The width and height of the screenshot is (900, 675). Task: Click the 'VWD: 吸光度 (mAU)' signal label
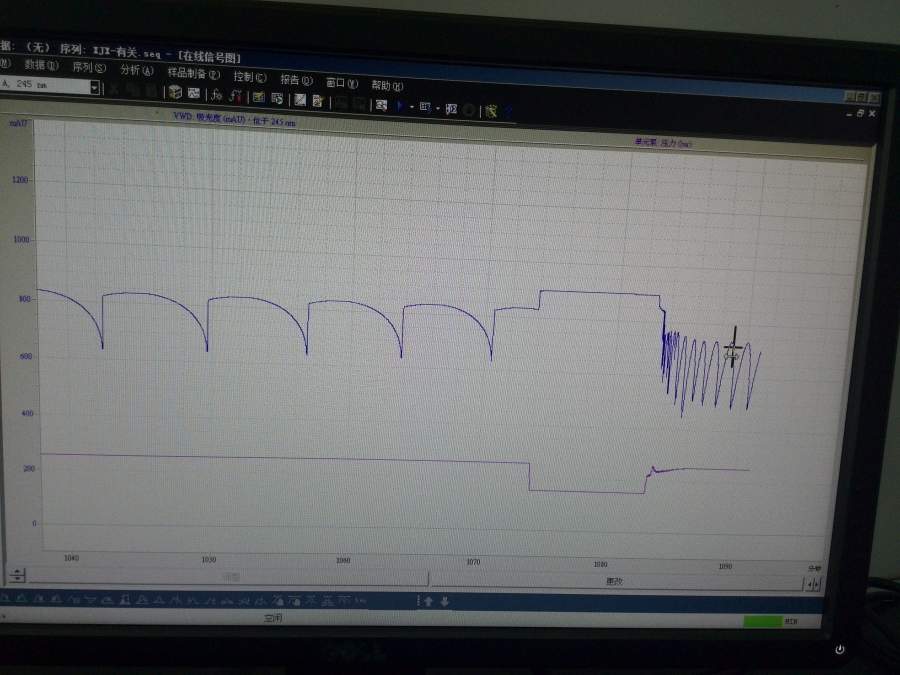(234, 119)
